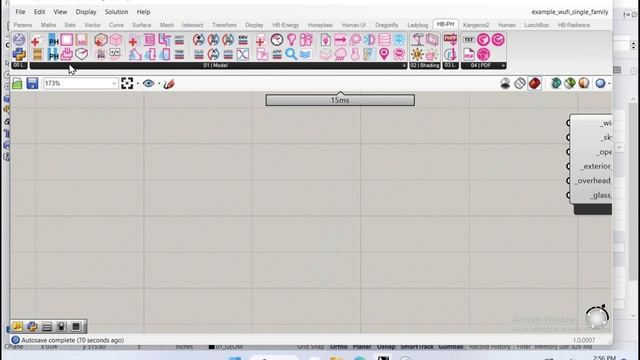Expand the 01 | Model panel arrow
640x360 pixels.
[404, 65]
